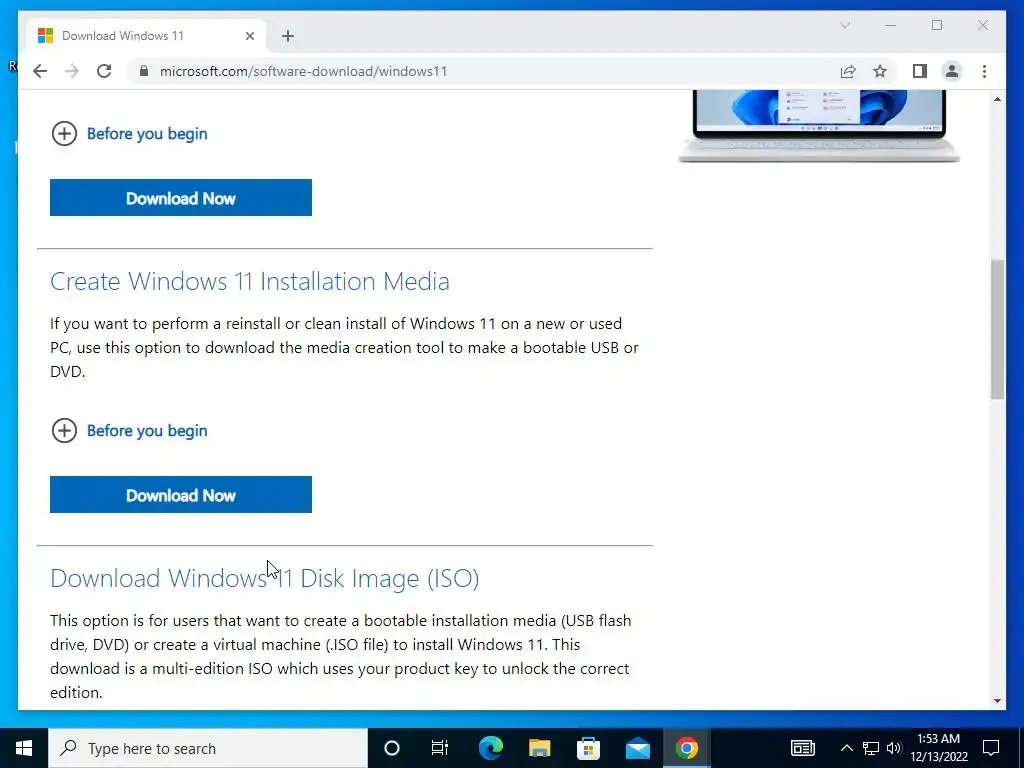1024x768 pixels.
Task: Open Cortana circle icon on taskbar
Action: coord(391,748)
